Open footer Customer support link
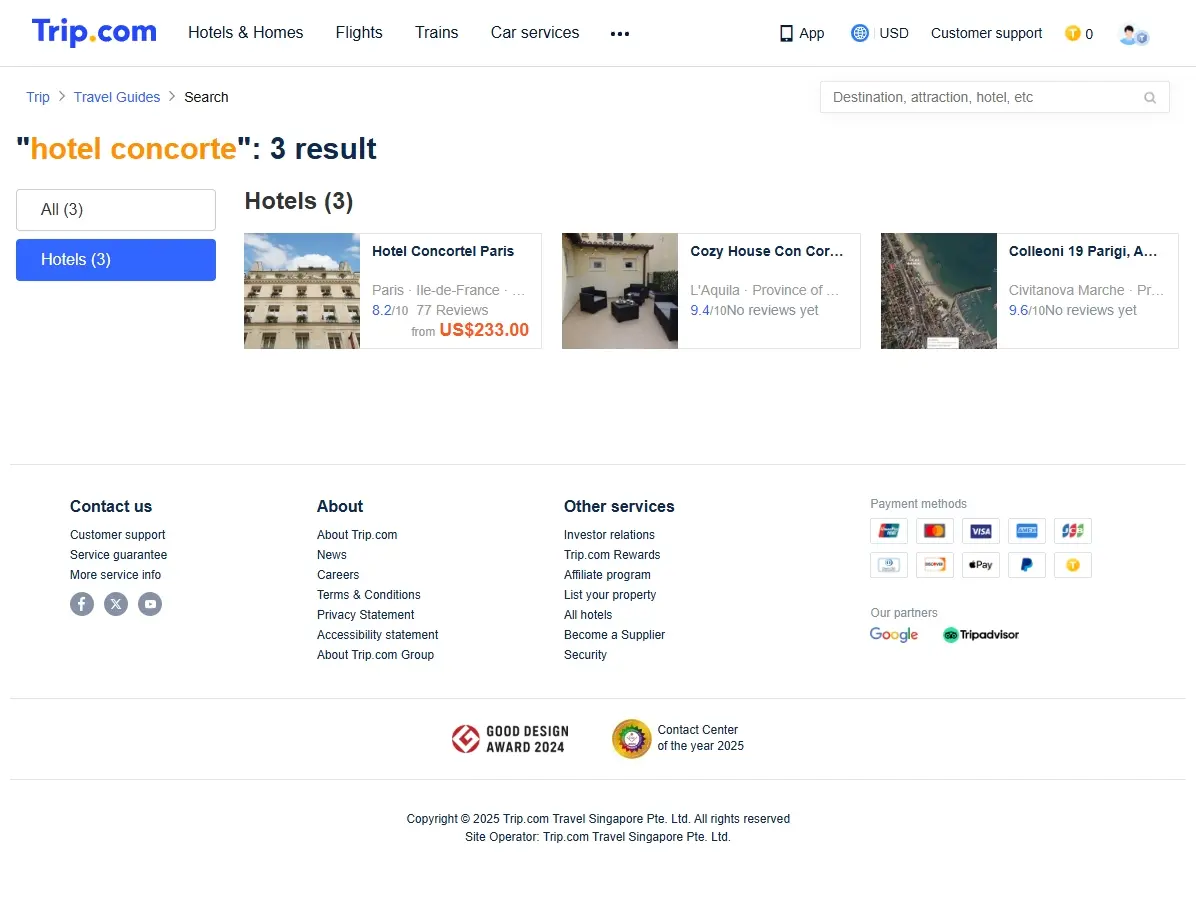1196x921 pixels. [117, 535]
